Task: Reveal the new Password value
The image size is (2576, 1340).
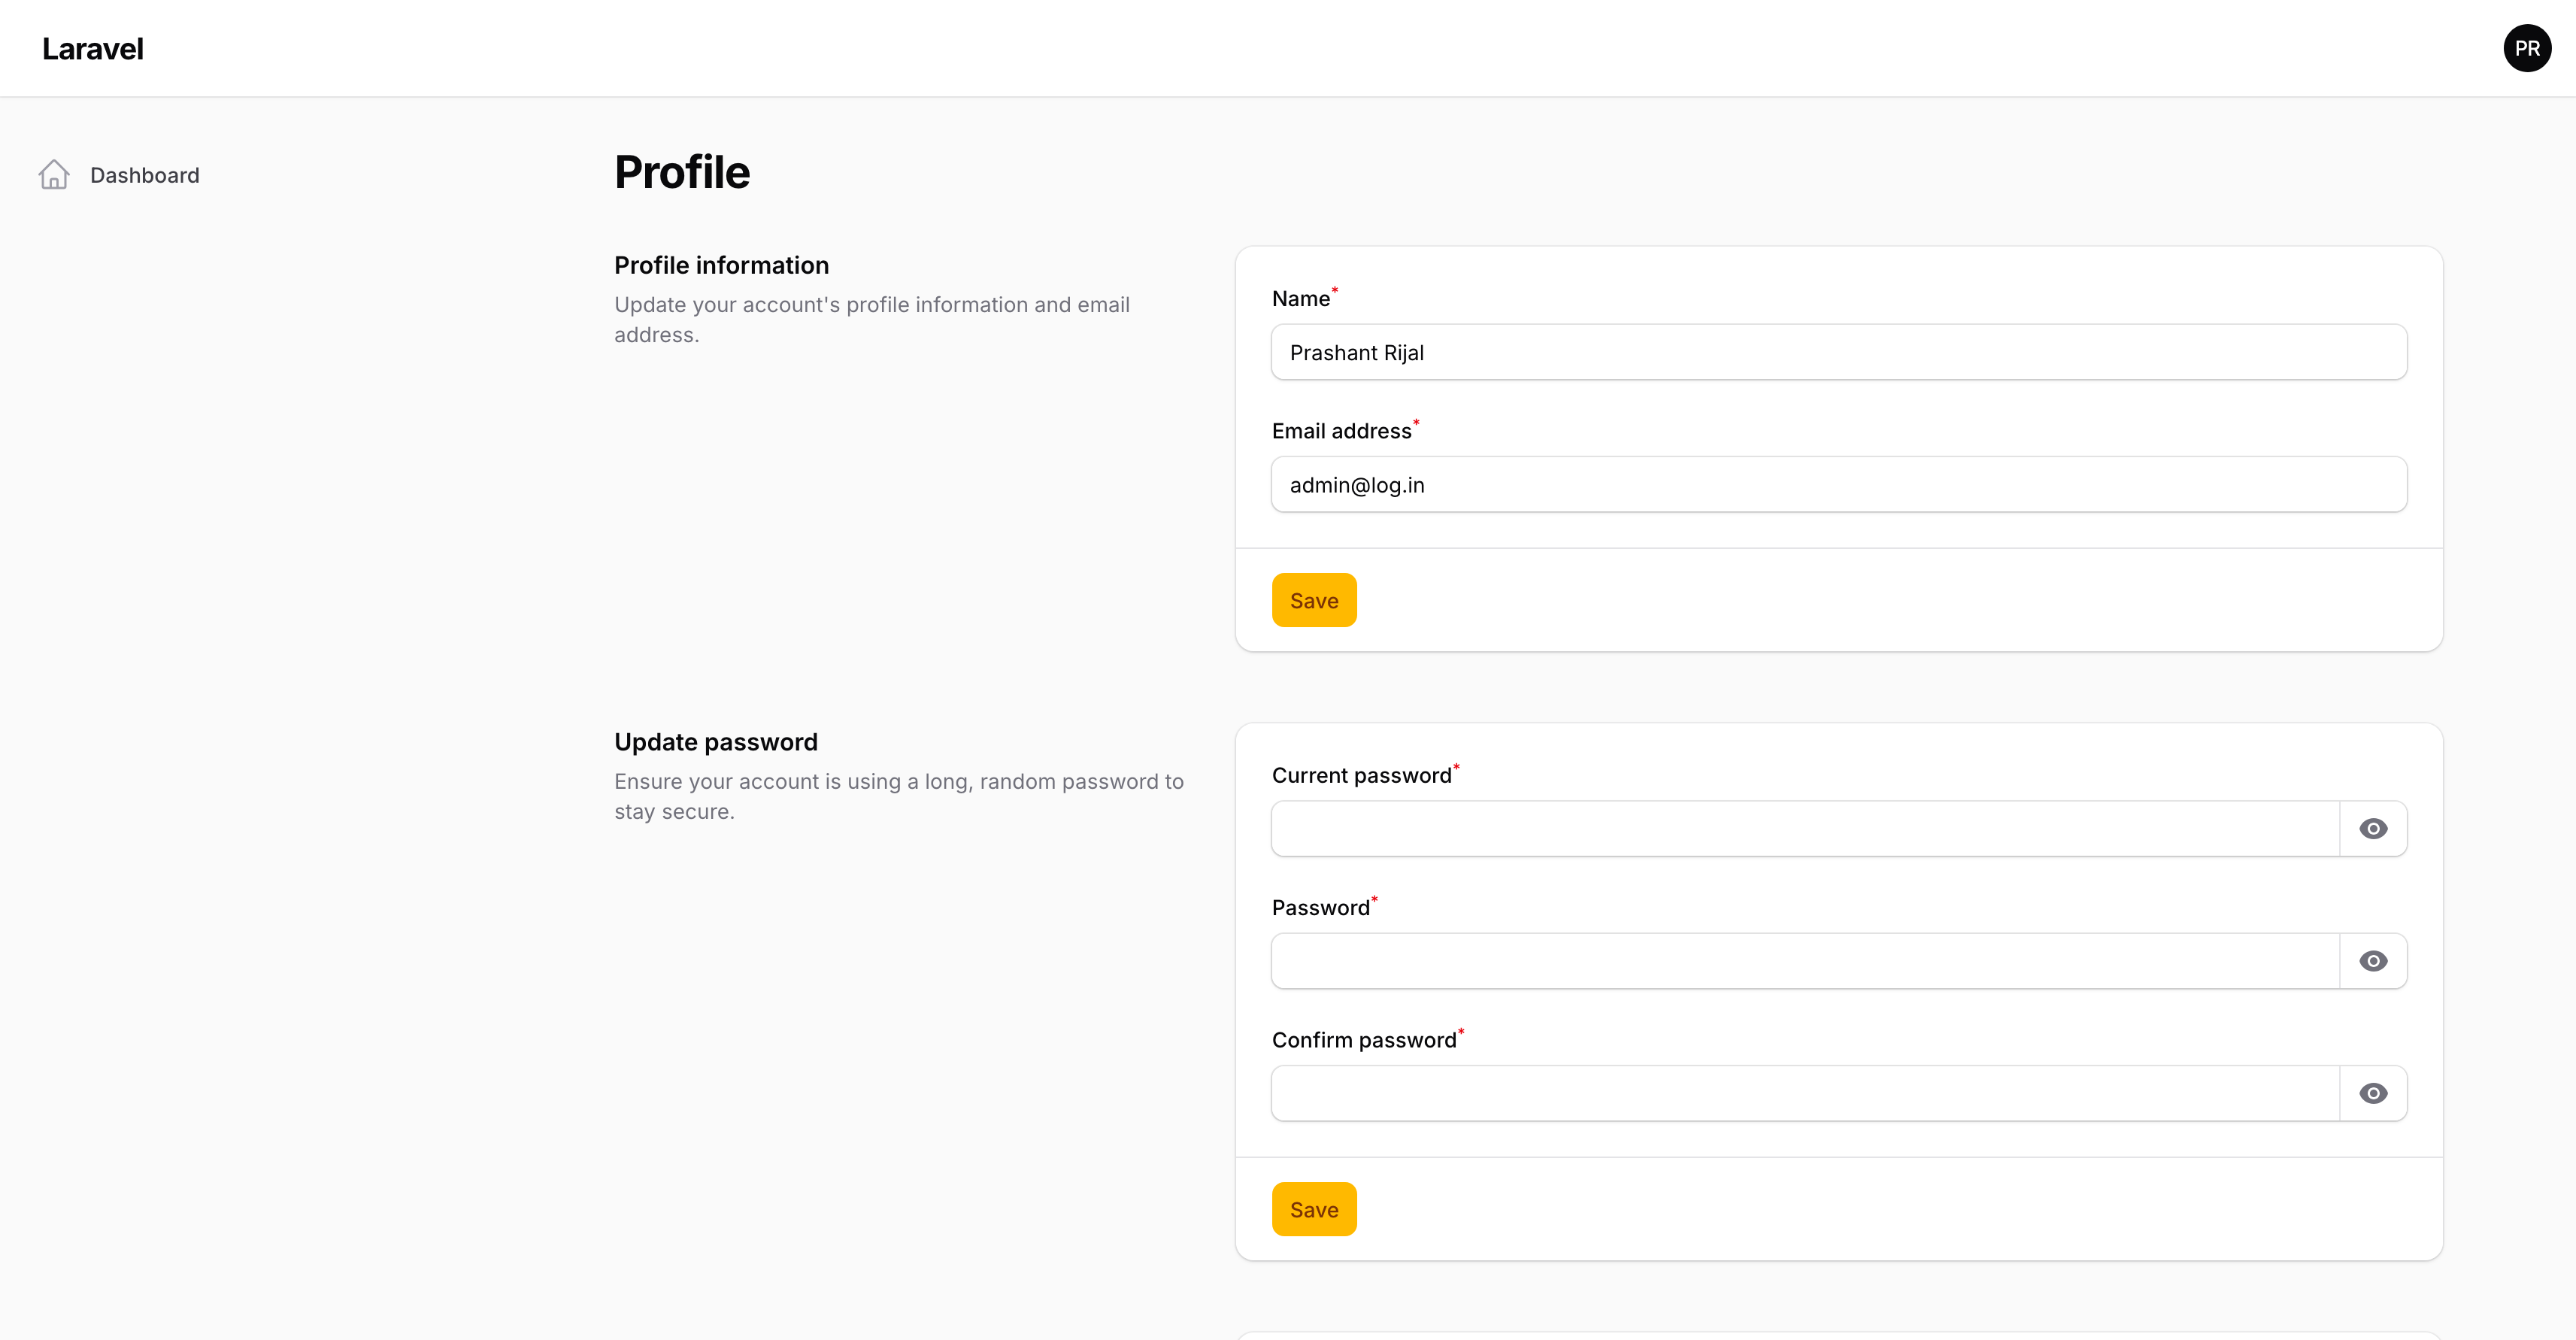Action: tap(2373, 961)
